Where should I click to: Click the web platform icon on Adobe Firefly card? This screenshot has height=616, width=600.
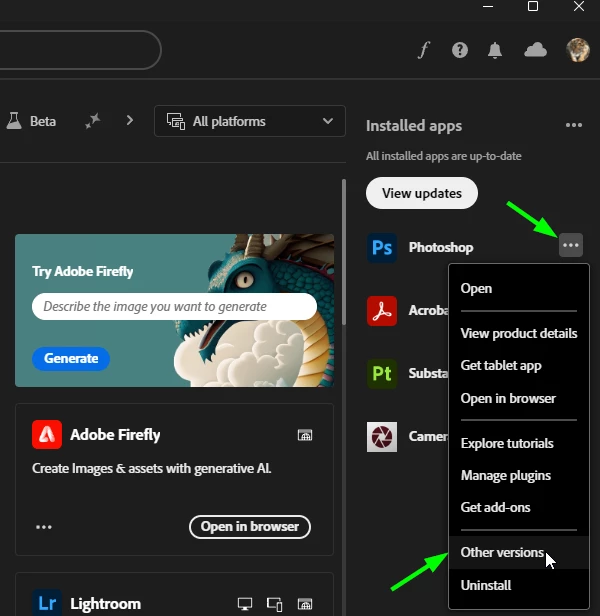pos(305,435)
